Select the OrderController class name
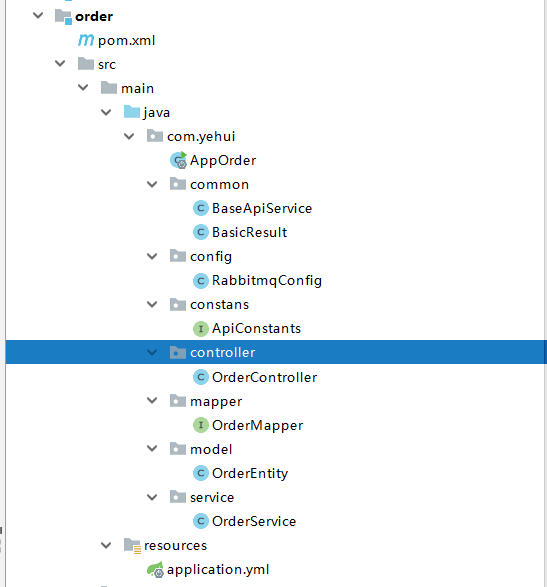The image size is (547, 587). (x=265, y=377)
